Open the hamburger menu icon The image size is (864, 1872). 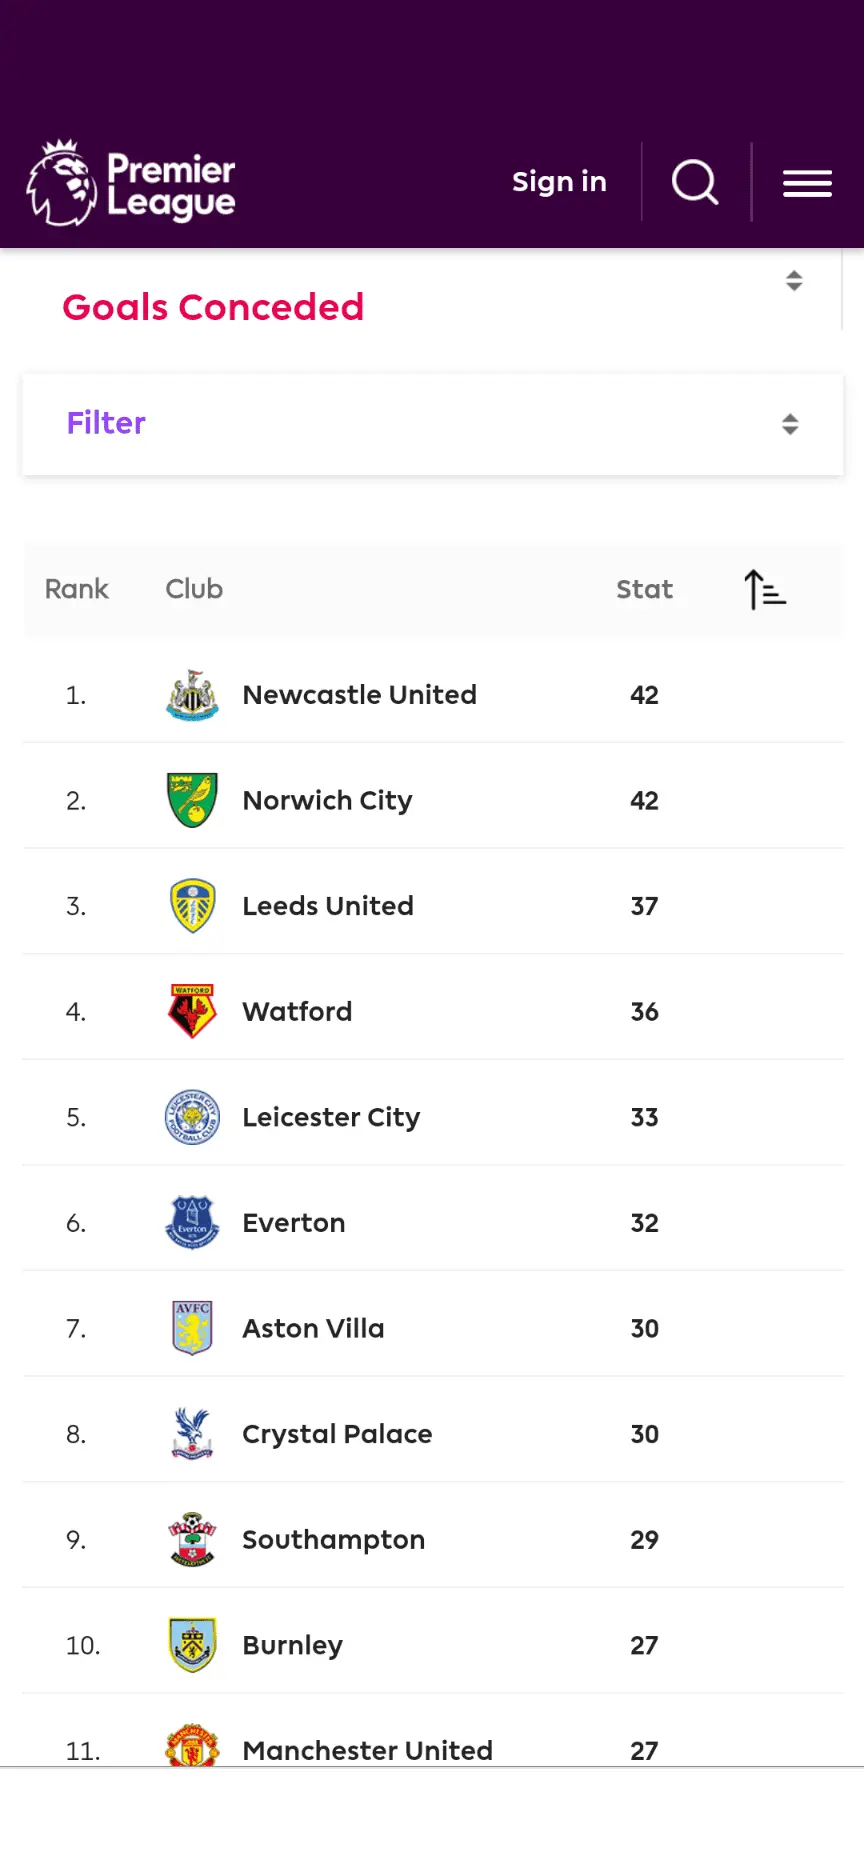pyautogui.click(x=807, y=183)
